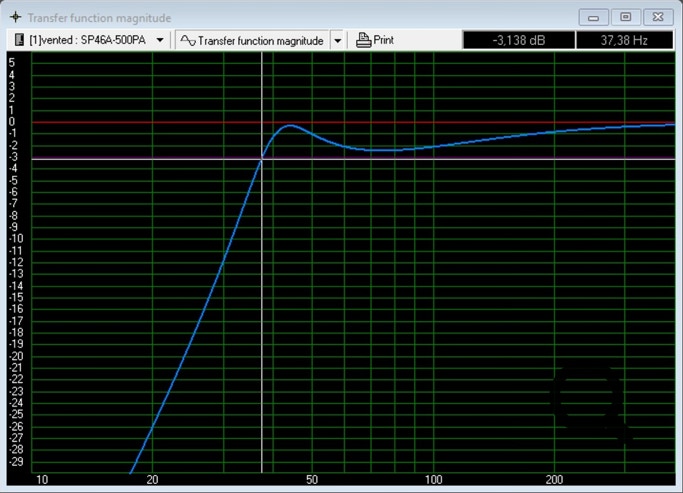The height and width of the screenshot is (493, 683).
Task: Click the blue curve's peak near 45 Hz
Action: (291, 126)
